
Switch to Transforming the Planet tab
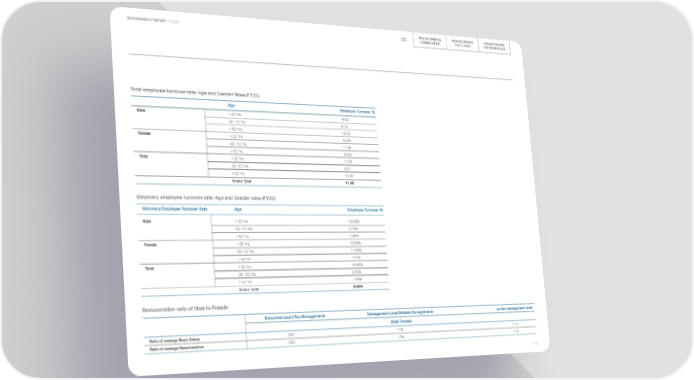462,44
